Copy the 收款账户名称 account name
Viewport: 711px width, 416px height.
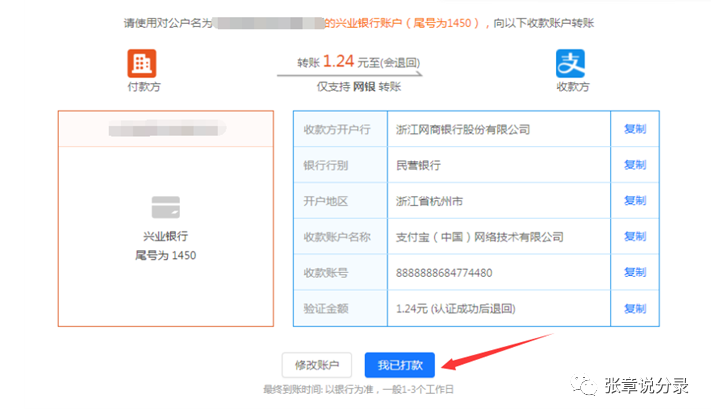click(x=634, y=237)
